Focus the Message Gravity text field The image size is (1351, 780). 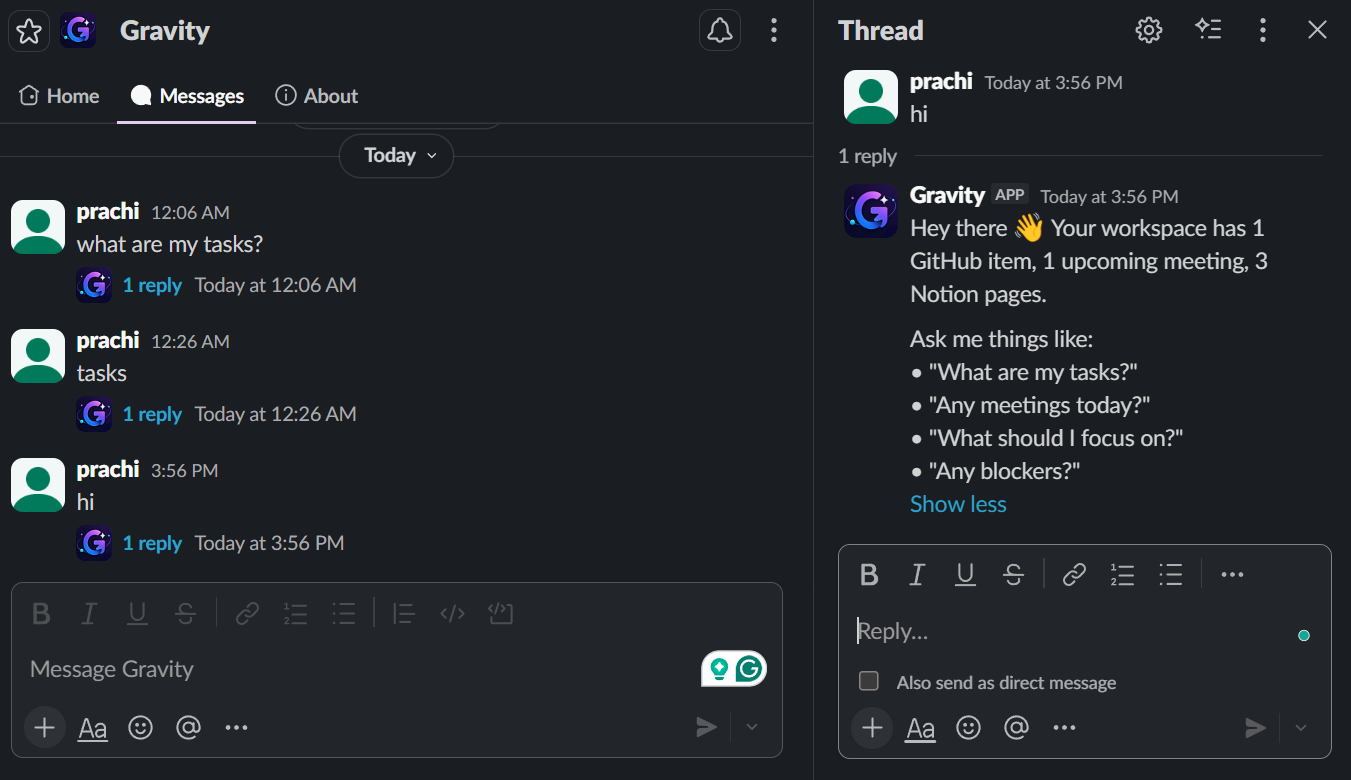(x=360, y=669)
